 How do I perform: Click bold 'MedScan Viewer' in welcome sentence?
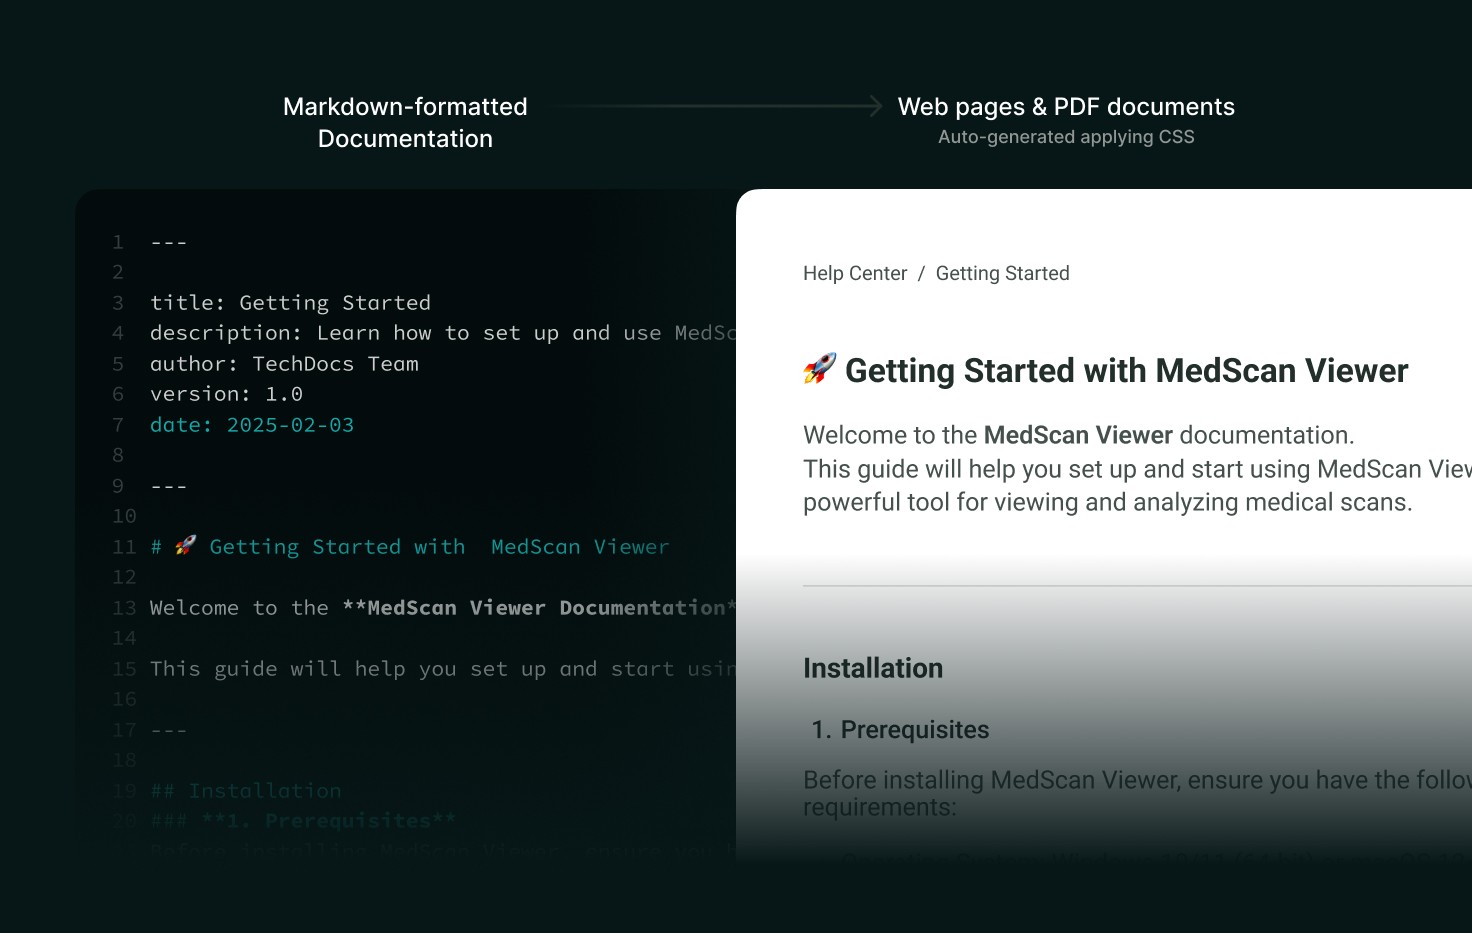tap(1078, 435)
